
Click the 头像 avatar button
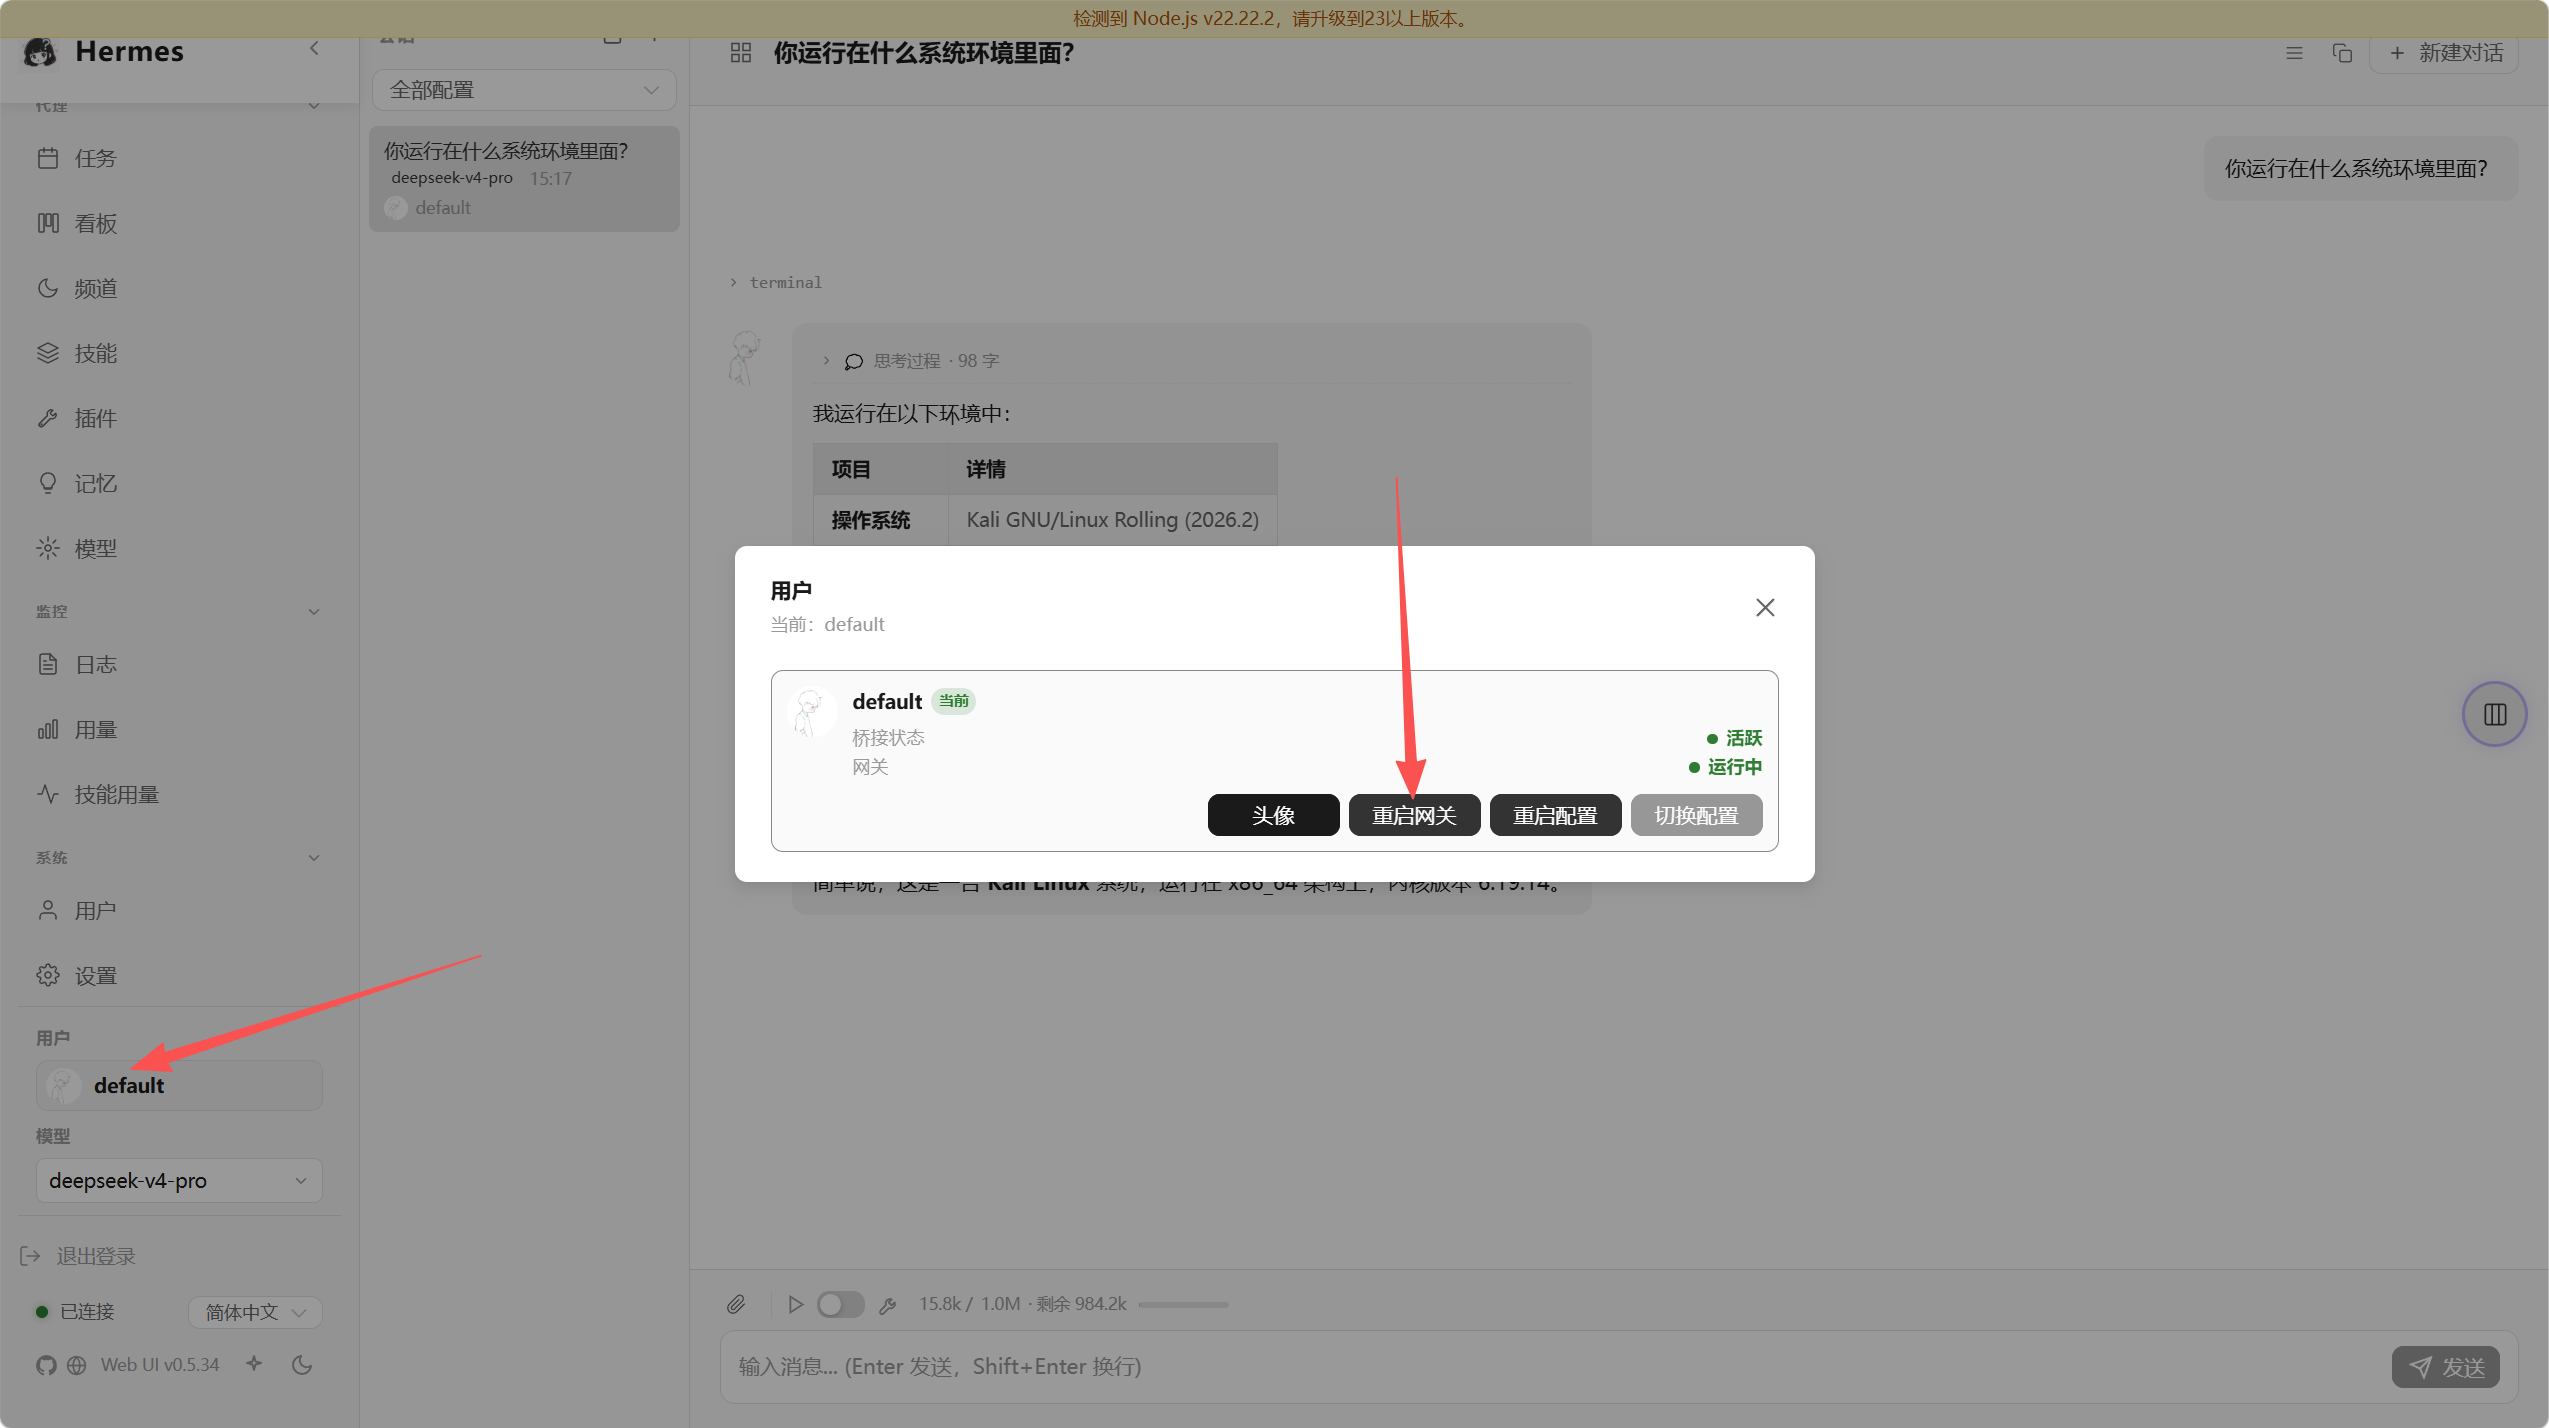(1273, 815)
